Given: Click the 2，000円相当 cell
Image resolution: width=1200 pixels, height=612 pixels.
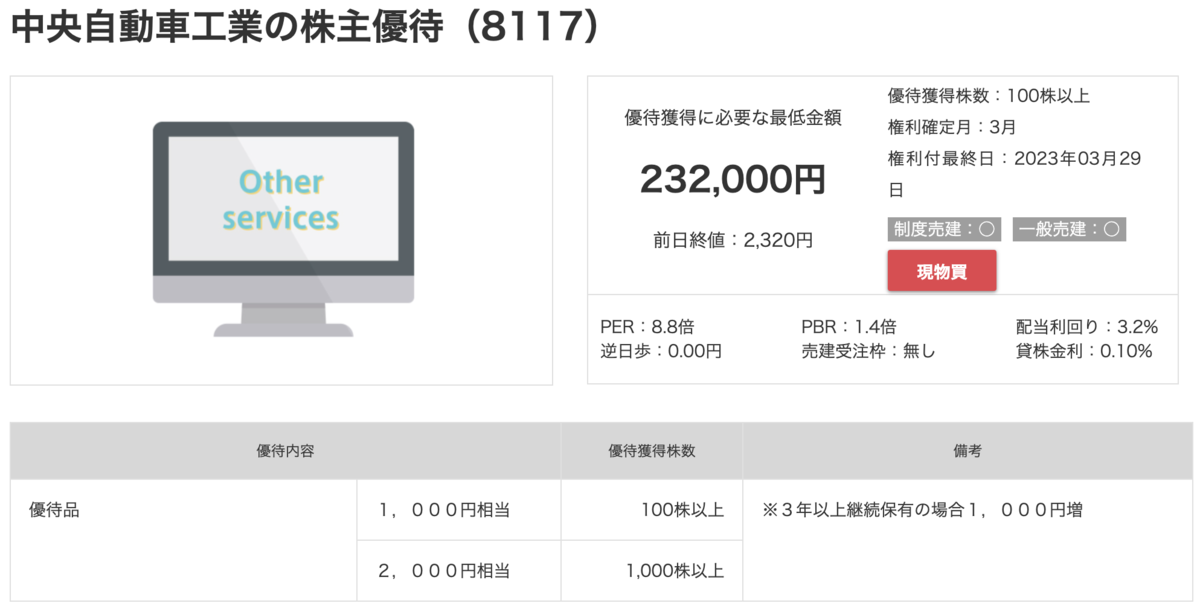Looking at the screenshot, I should click(x=459, y=571).
